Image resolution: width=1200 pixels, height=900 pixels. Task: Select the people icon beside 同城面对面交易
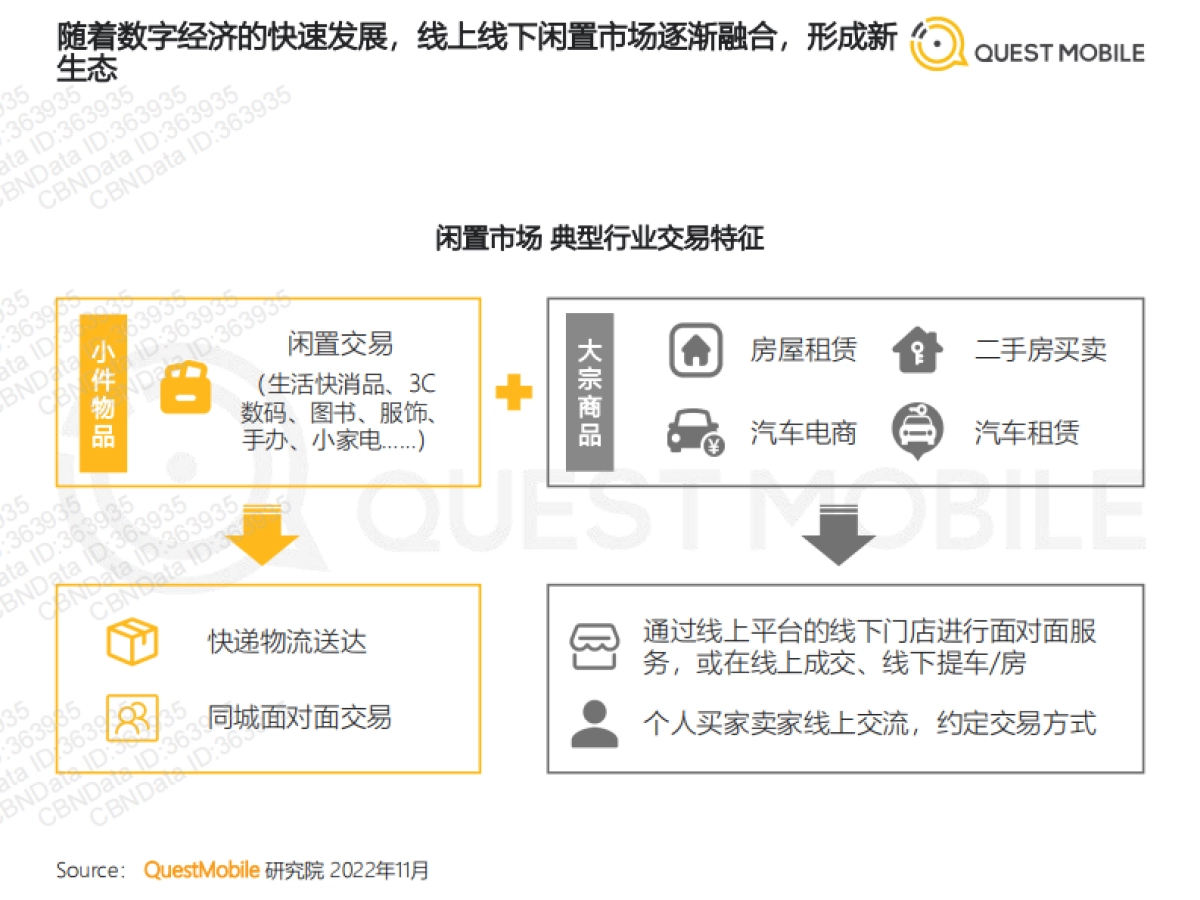pos(132,718)
